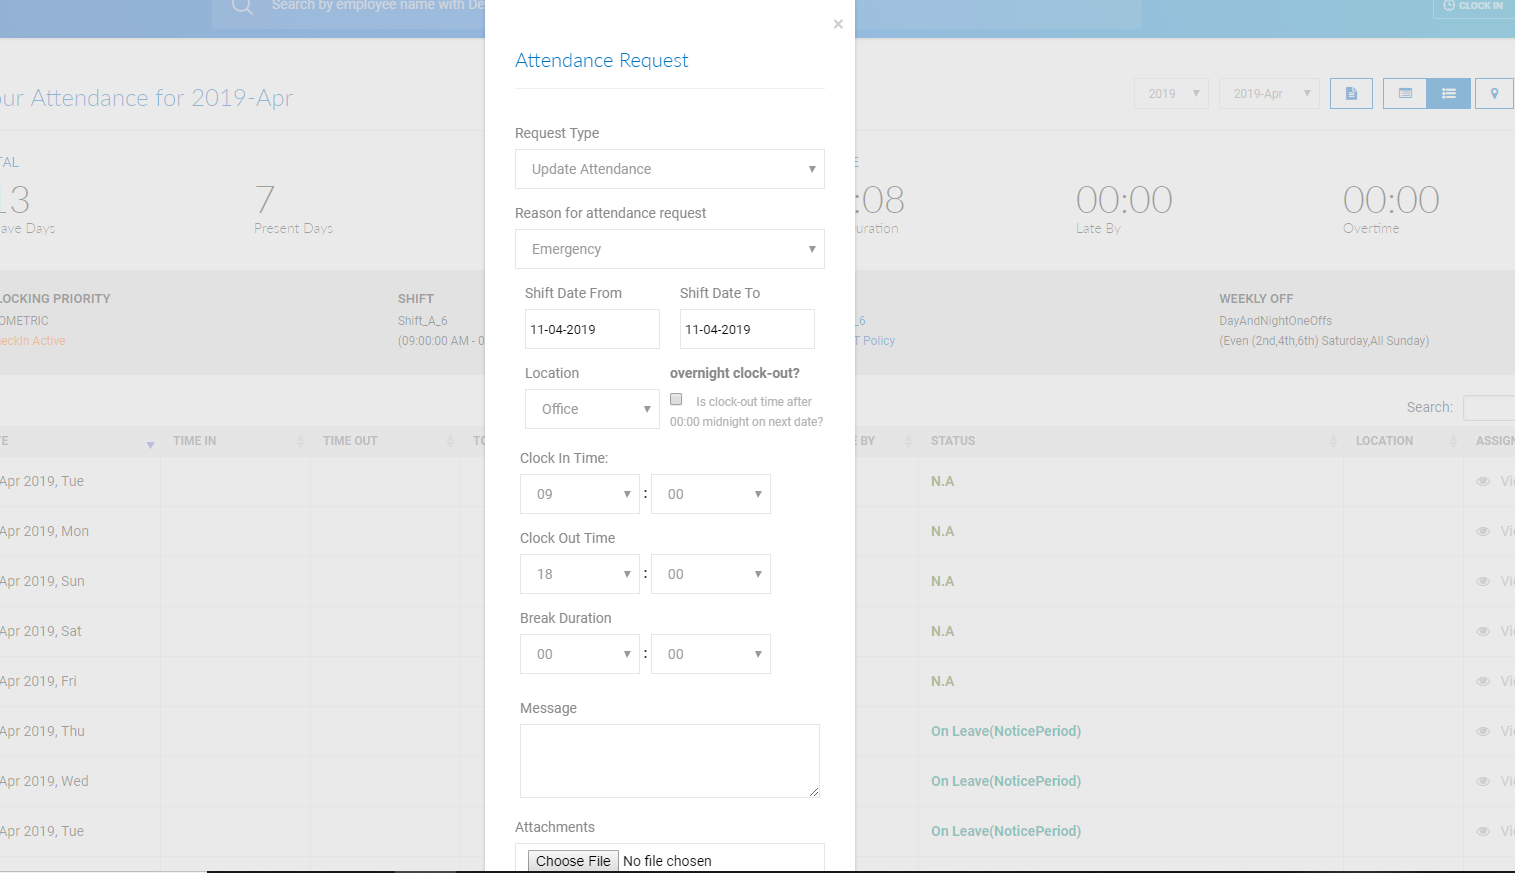Open the Clock Out Time hour dropdown
The width and height of the screenshot is (1515, 873).
tap(580, 574)
